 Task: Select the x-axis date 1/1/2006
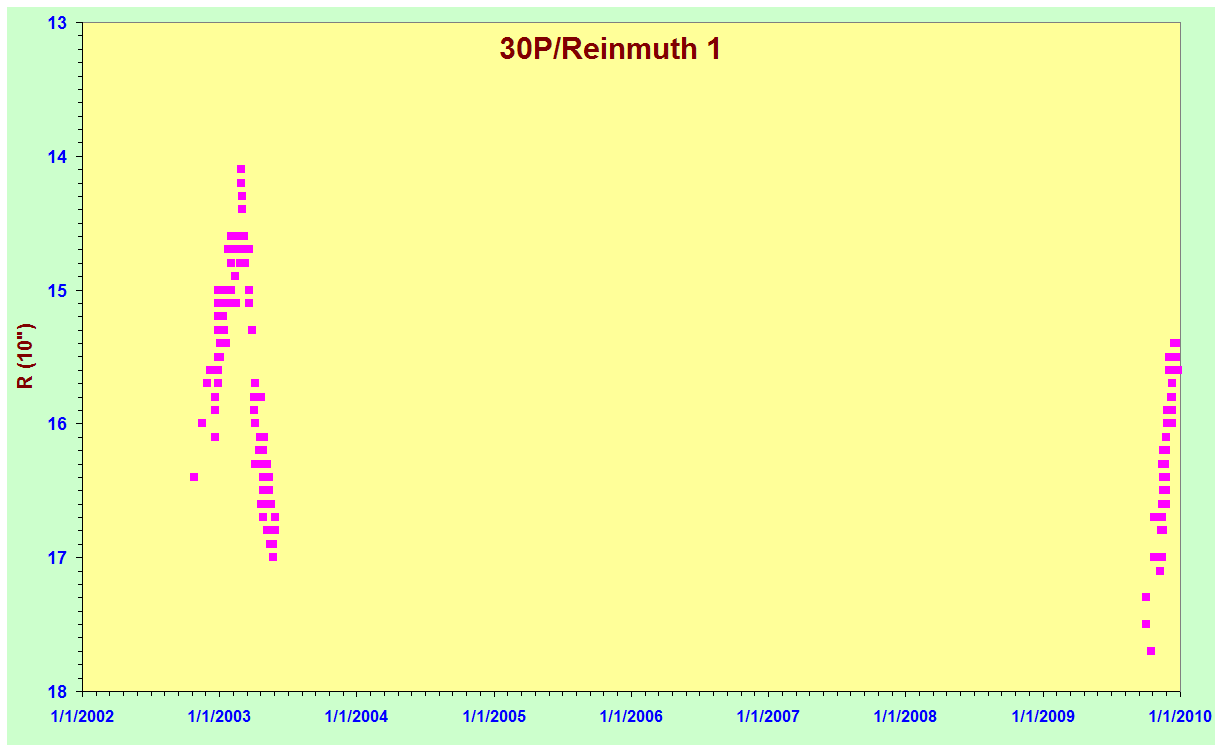631,716
